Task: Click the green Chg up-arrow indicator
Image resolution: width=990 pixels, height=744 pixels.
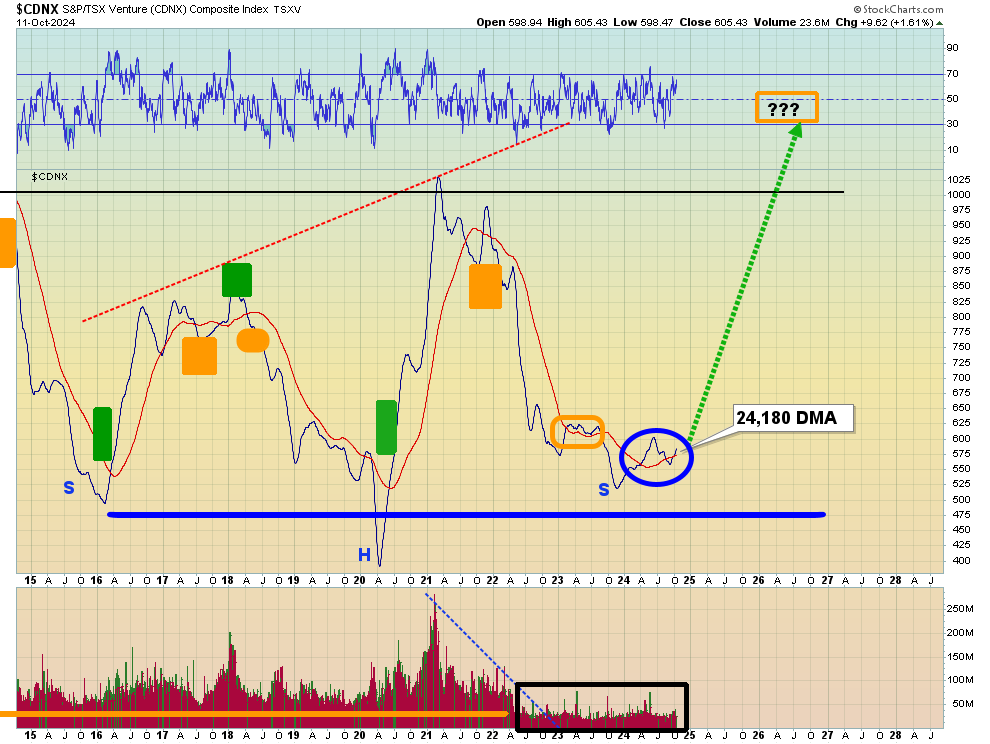Action: pyautogui.click(x=939, y=23)
